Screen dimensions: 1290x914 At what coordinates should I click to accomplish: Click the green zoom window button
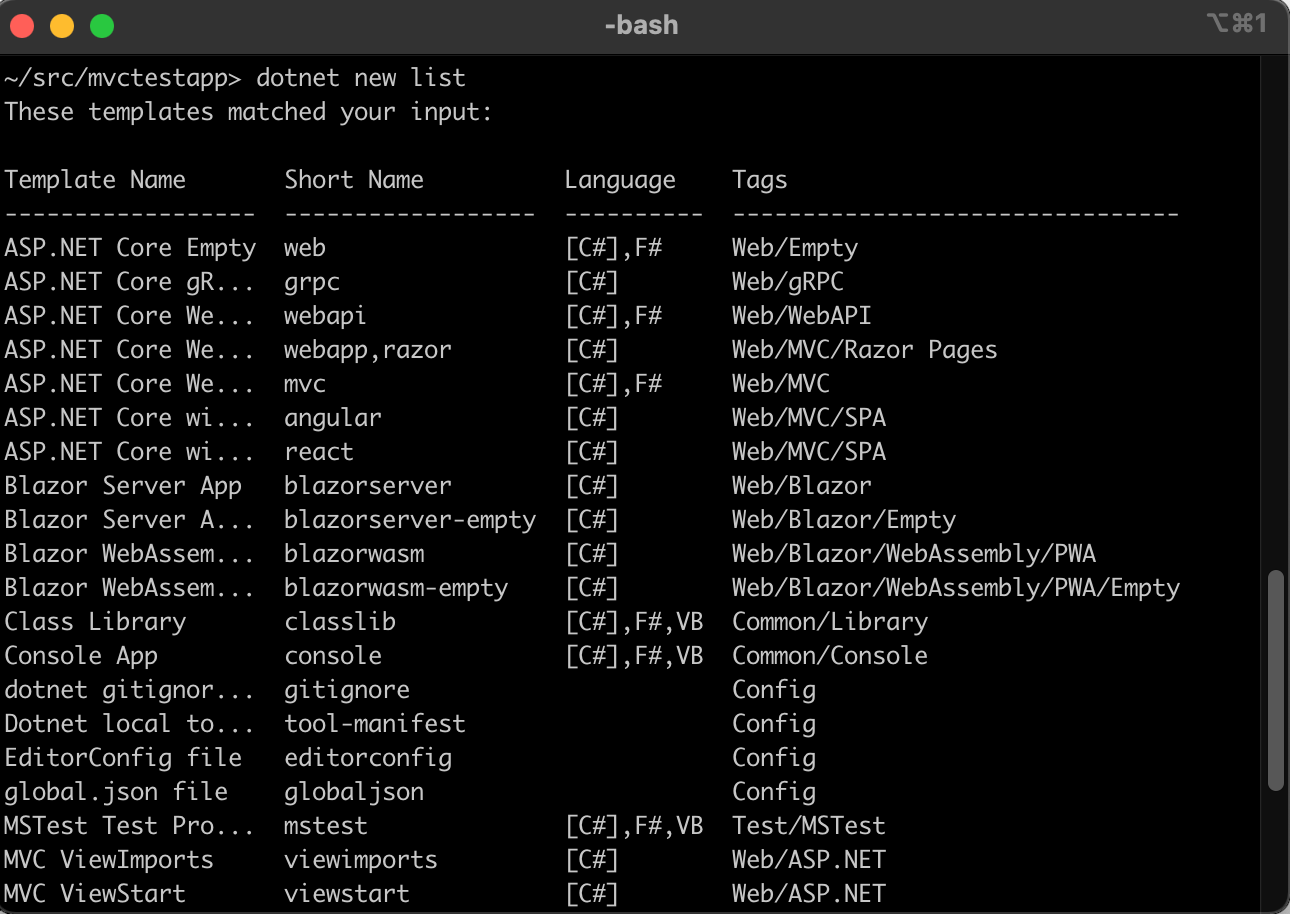point(102,26)
